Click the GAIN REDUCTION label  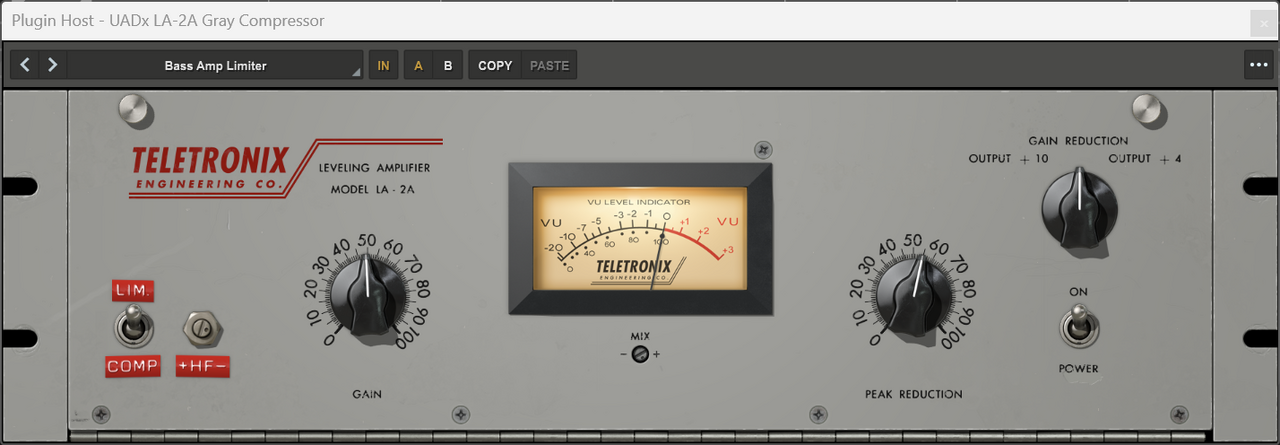point(1078,141)
